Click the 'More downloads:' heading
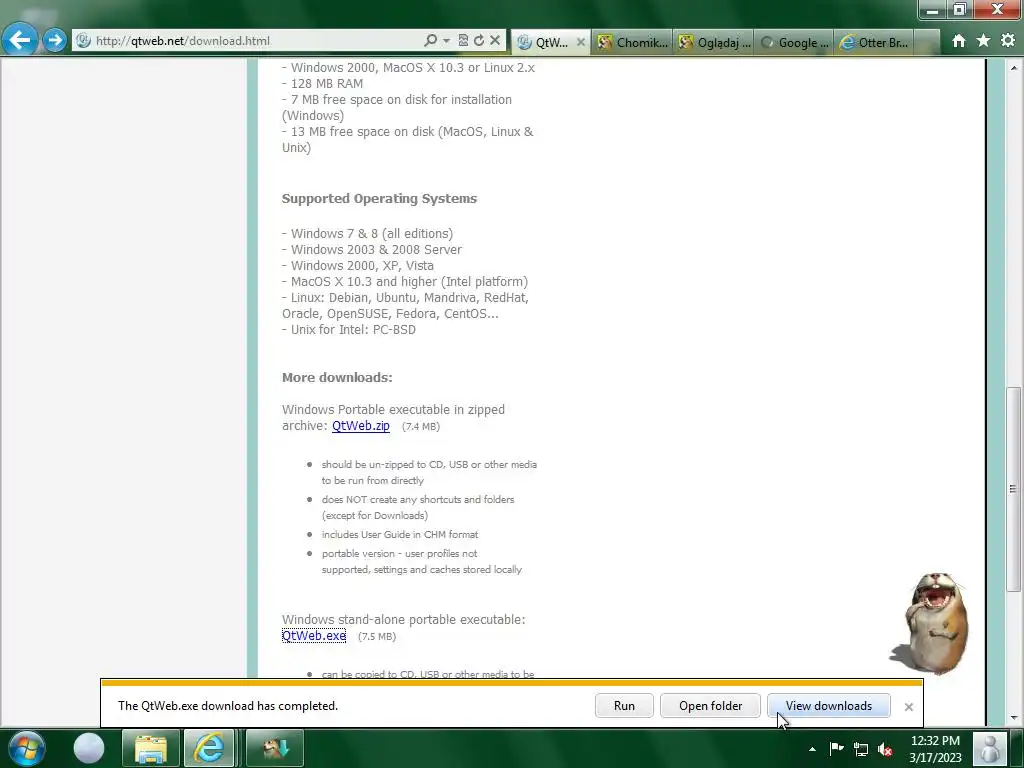Viewport: 1024px width, 768px height. tap(337, 377)
